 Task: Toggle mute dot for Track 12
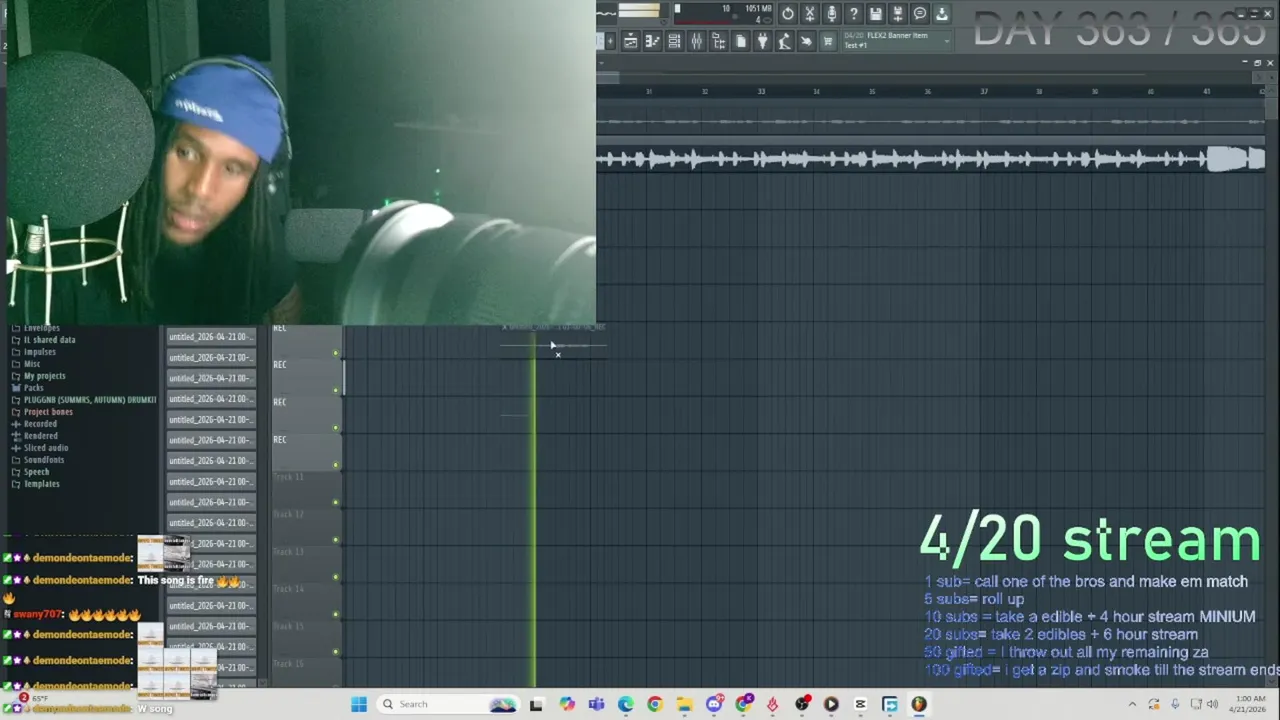coord(336,540)
